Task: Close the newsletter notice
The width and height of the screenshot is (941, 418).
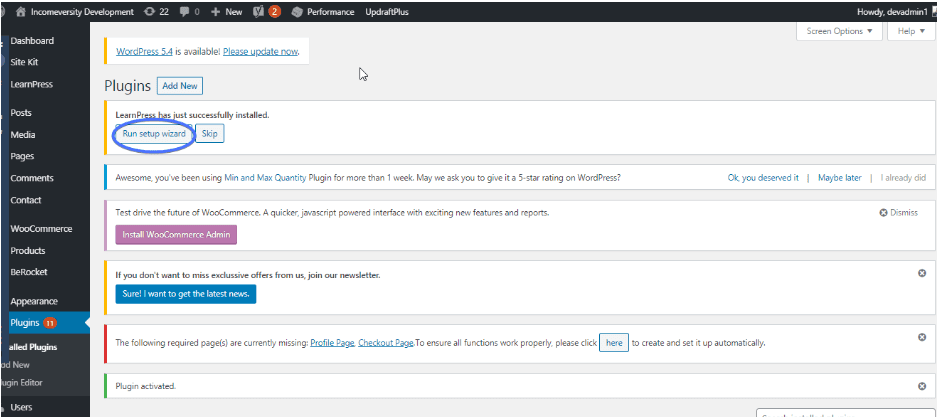Action: click(x=922, y=273)
